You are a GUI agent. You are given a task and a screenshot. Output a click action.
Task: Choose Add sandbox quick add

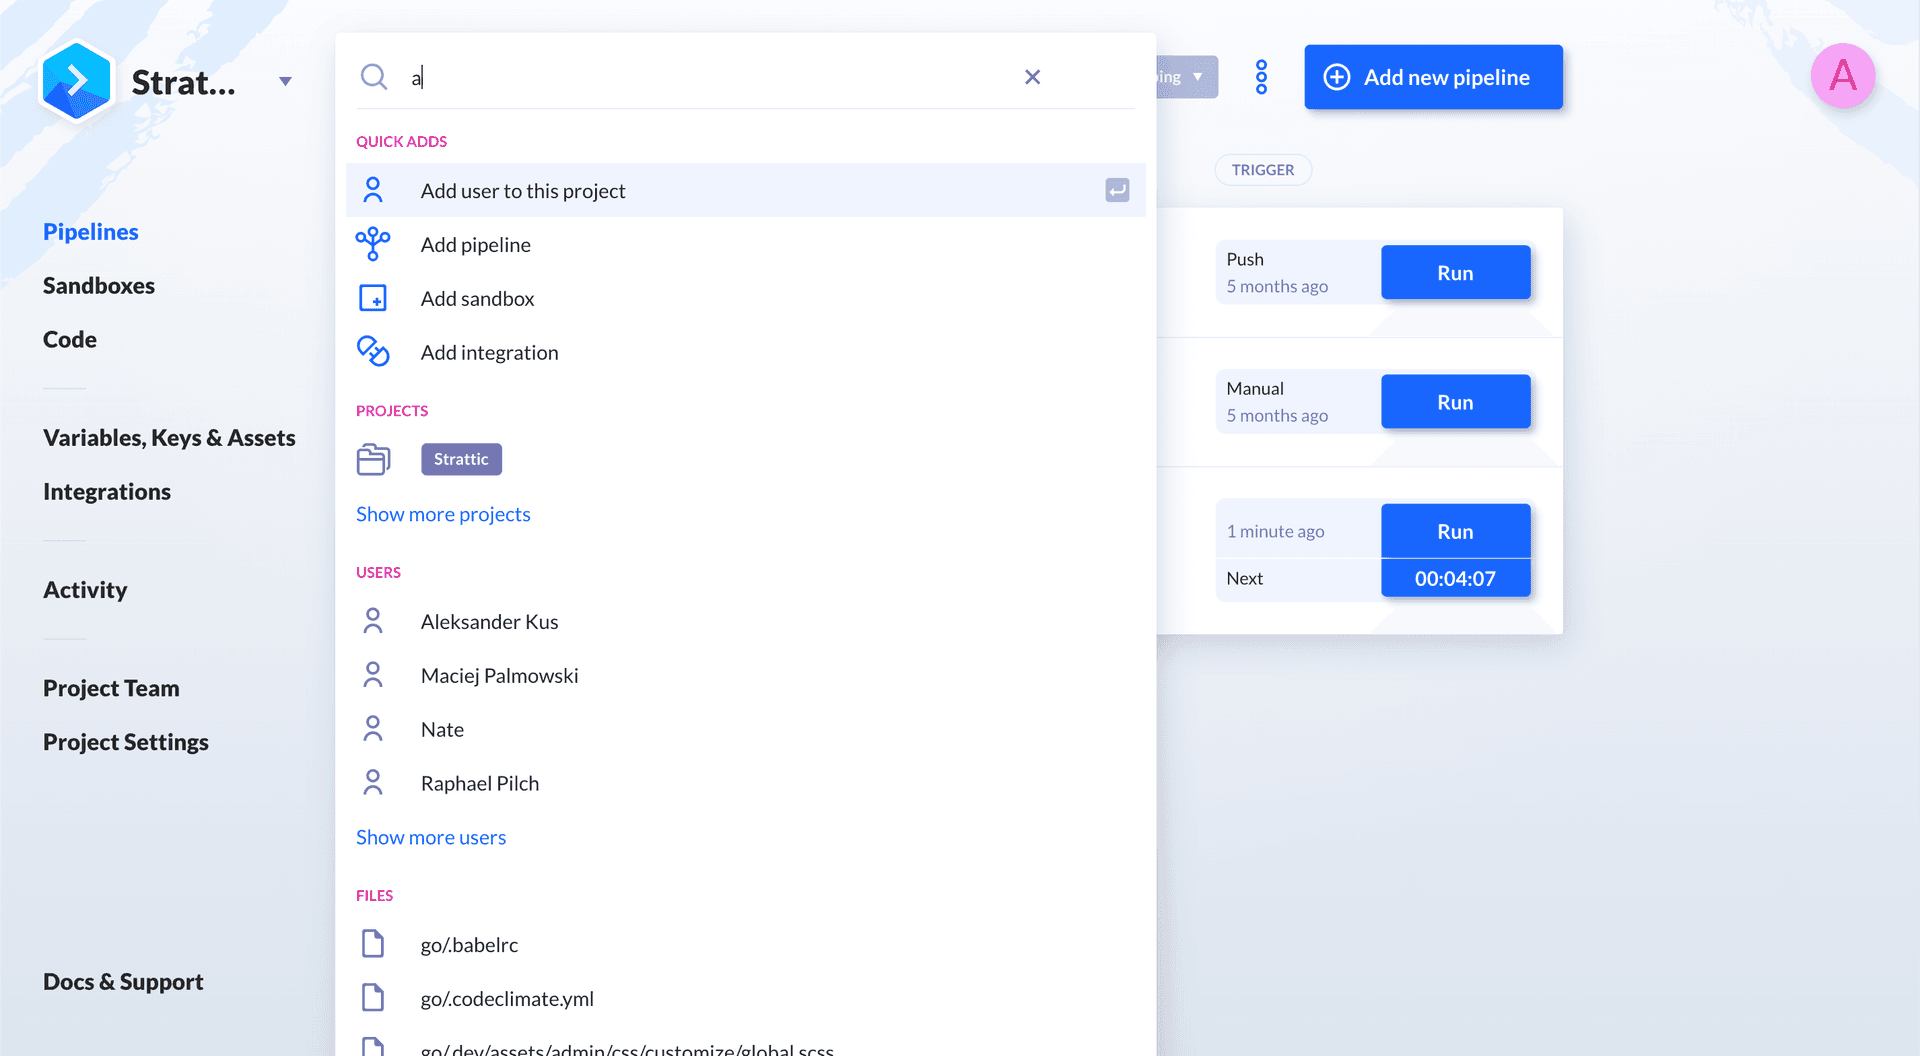pos(477,299)
